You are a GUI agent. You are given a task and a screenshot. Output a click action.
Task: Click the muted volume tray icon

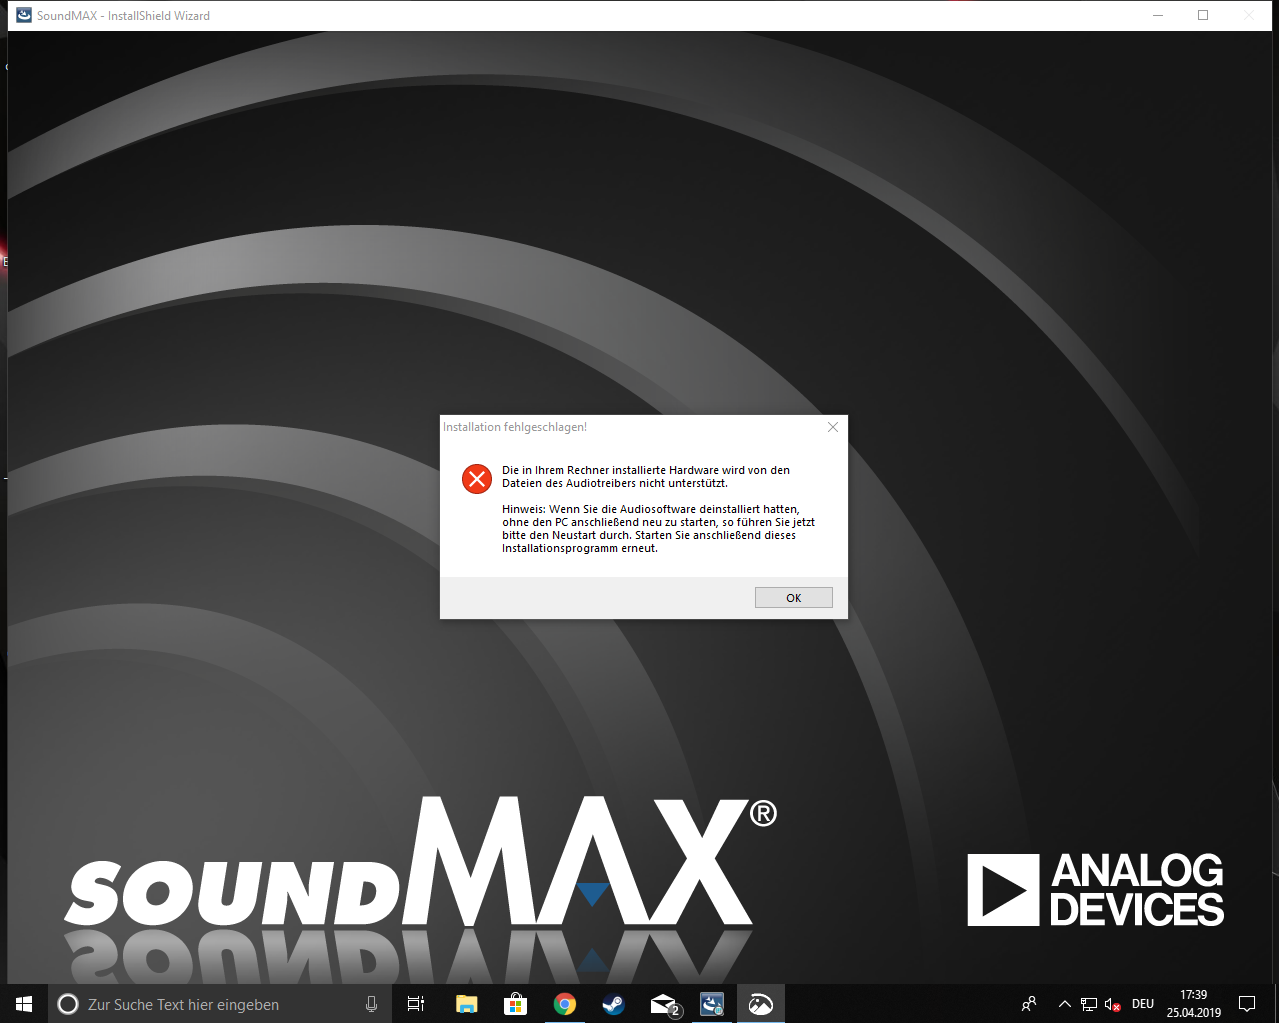click(1112, 1004)
